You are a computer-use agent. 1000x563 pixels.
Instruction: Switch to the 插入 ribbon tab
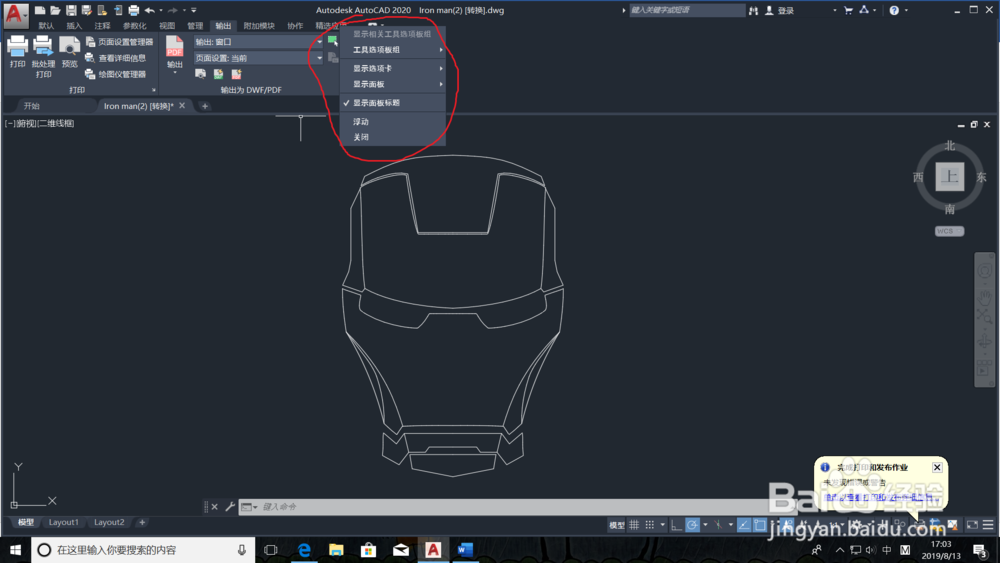point(74,26)
